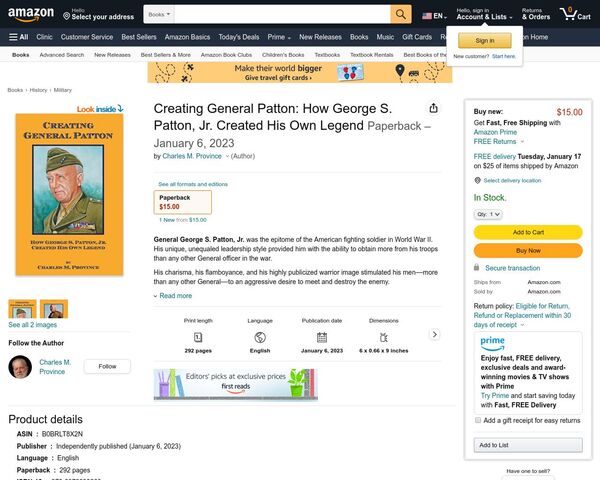The height and width of the screenshot is (480, 600).
Task: Open Gift Cards nav item
Action: tap(417, 37)
